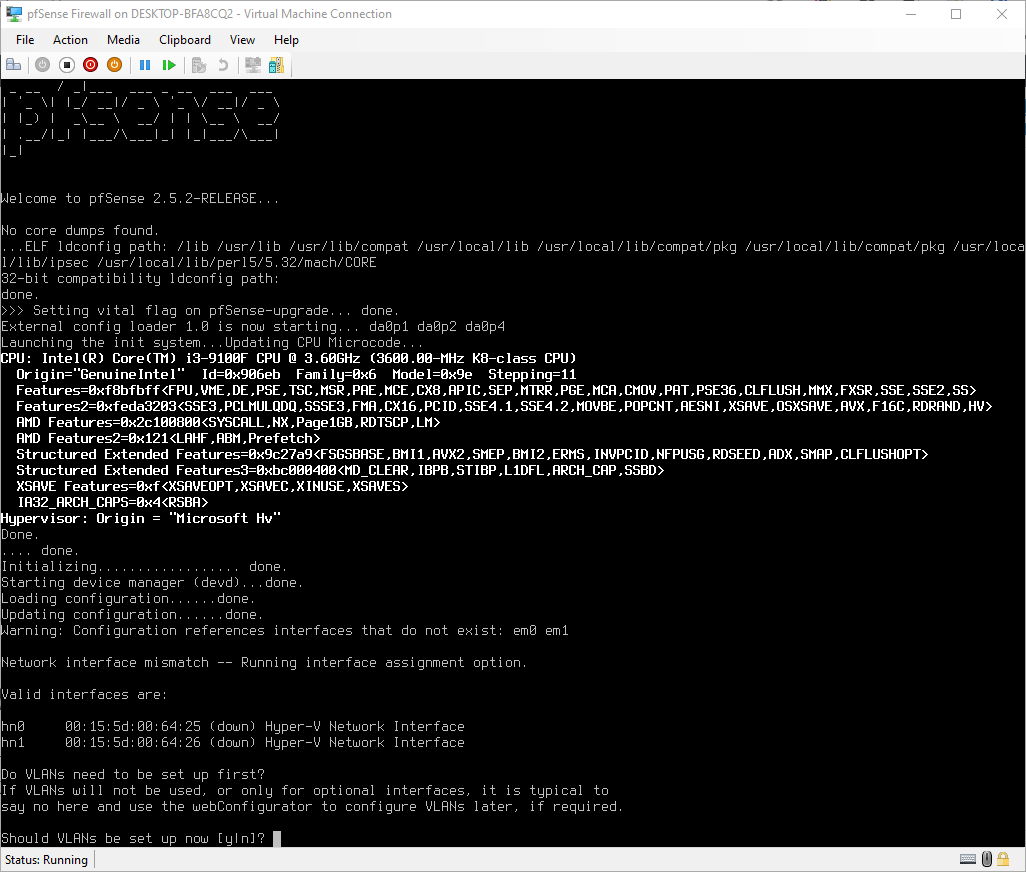Click the 'Should VLANs be set up now' prompt

pos(133,839)
